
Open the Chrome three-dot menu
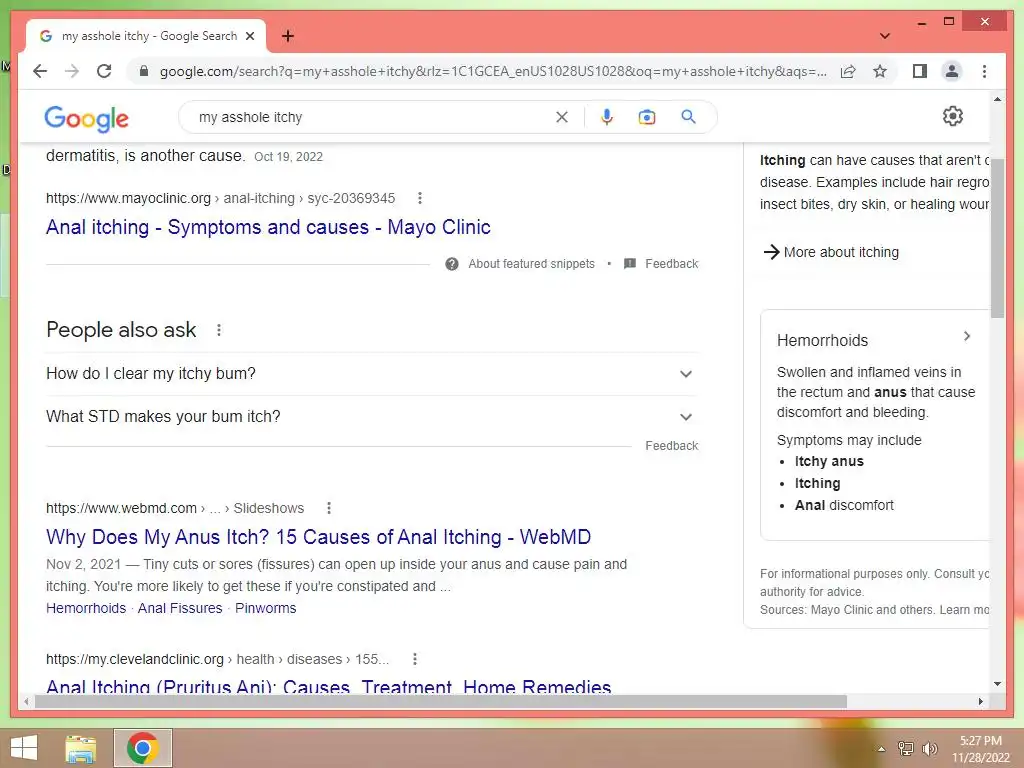[x=984, y=71]
